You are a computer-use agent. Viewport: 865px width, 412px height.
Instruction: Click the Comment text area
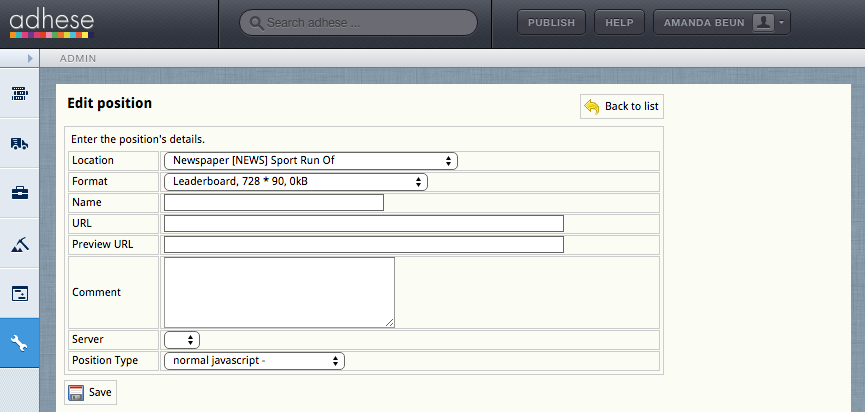click(279, 292)
